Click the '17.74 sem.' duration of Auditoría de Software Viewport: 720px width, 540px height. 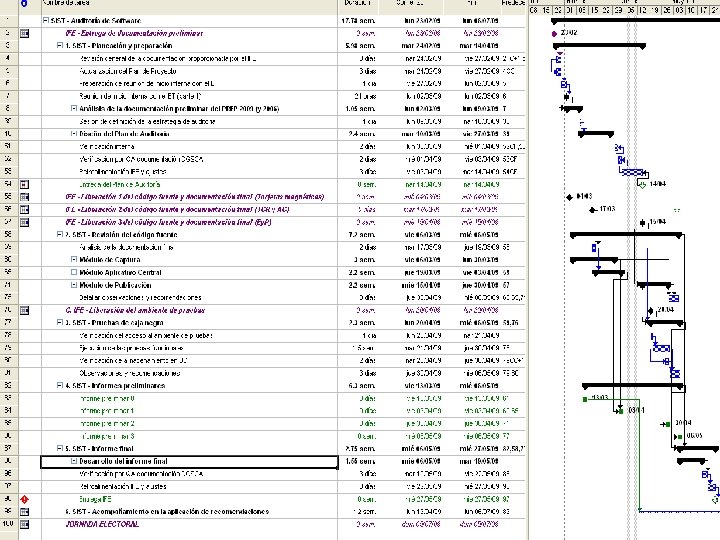tap(358, 21)
